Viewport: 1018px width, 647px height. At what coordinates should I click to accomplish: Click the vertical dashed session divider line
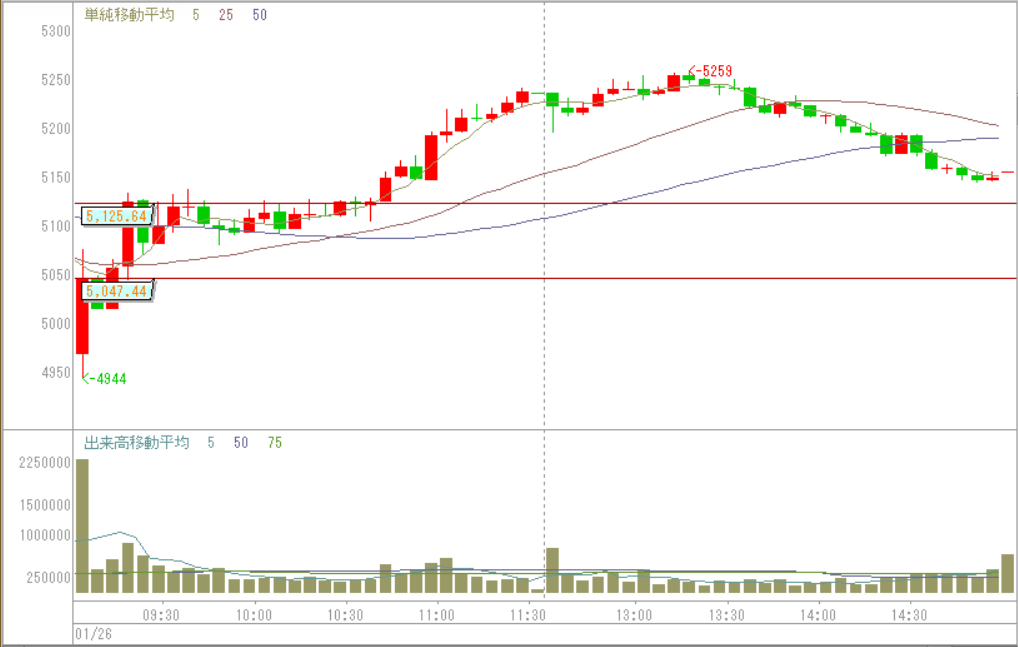(544, 300)
